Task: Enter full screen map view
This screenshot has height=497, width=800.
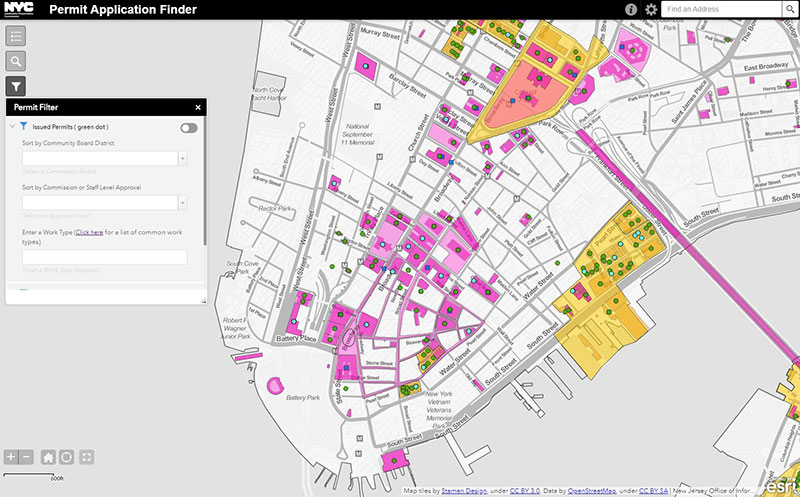Action: click(87, 457)
